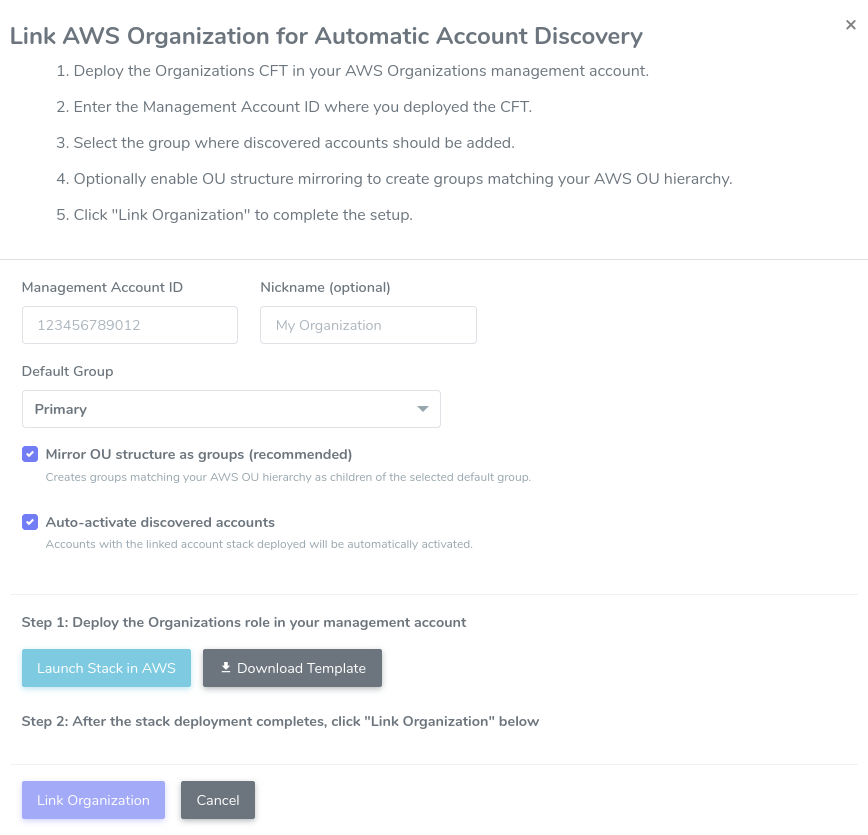
Task: Click the Mirror OU description helper text
Action: click(288, 477)
